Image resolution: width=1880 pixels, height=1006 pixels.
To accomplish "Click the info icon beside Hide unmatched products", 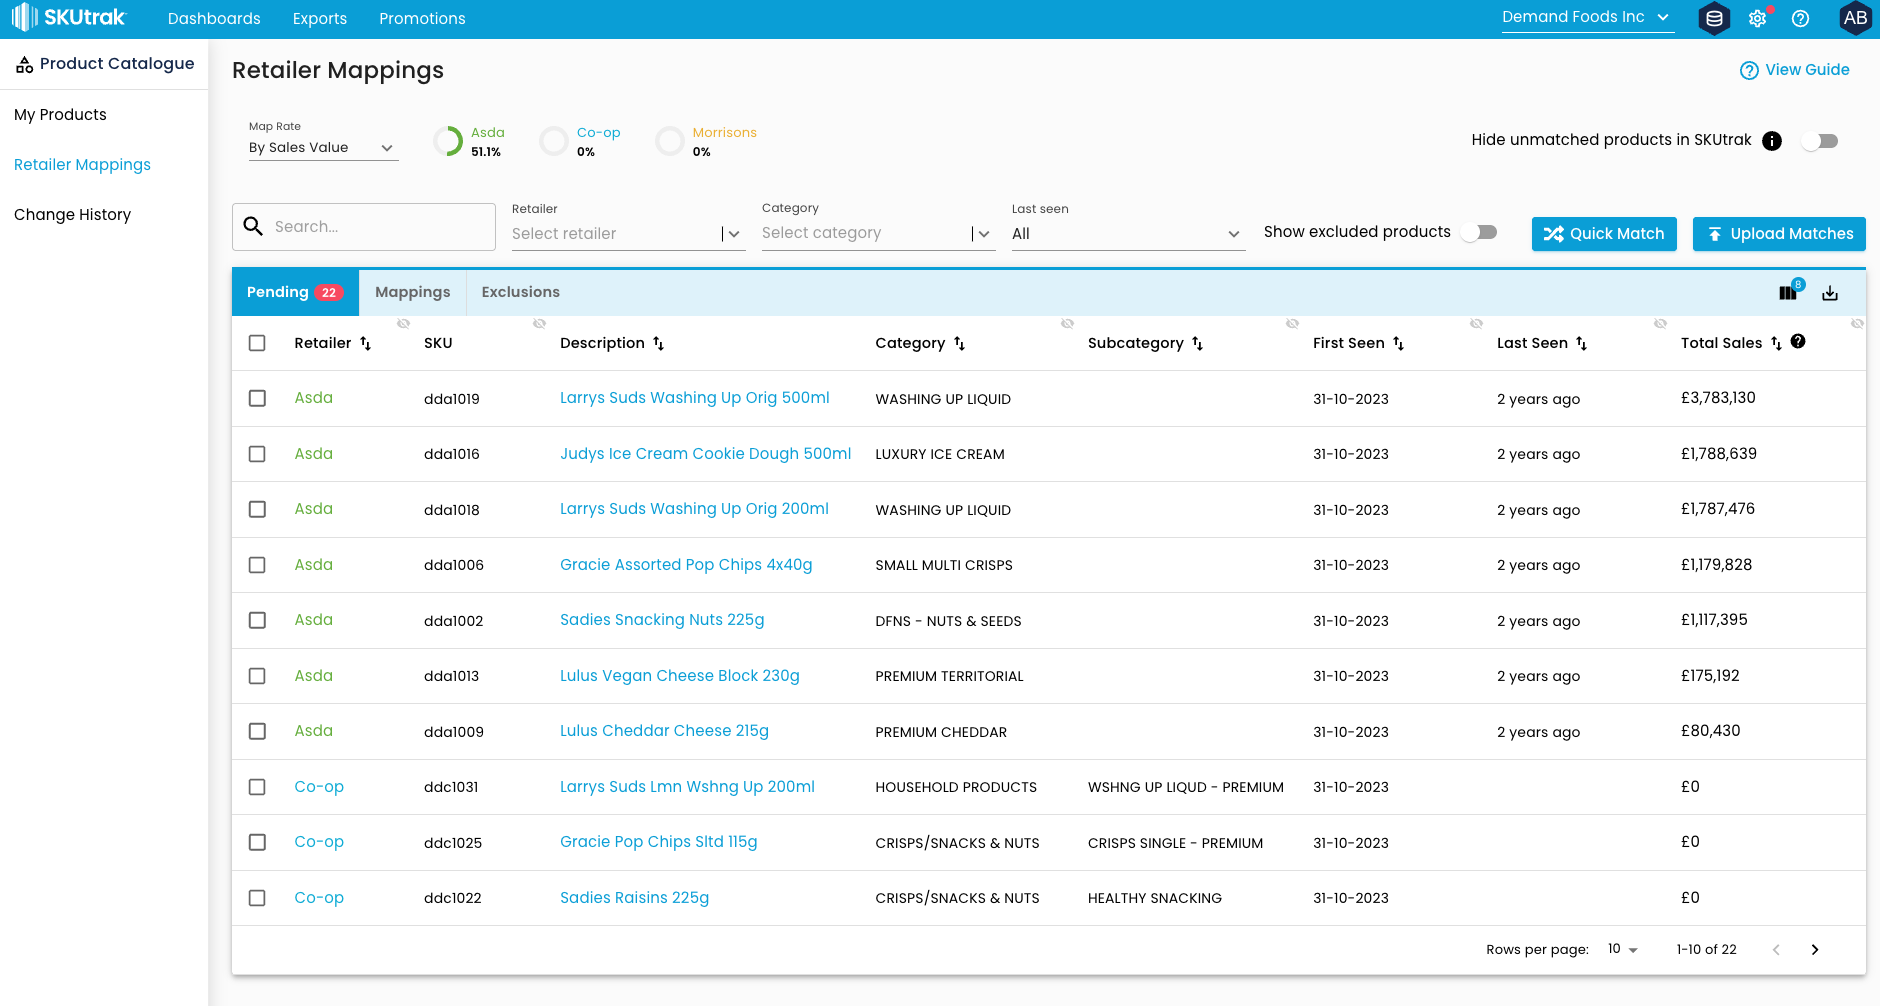I will point(1771,141).
